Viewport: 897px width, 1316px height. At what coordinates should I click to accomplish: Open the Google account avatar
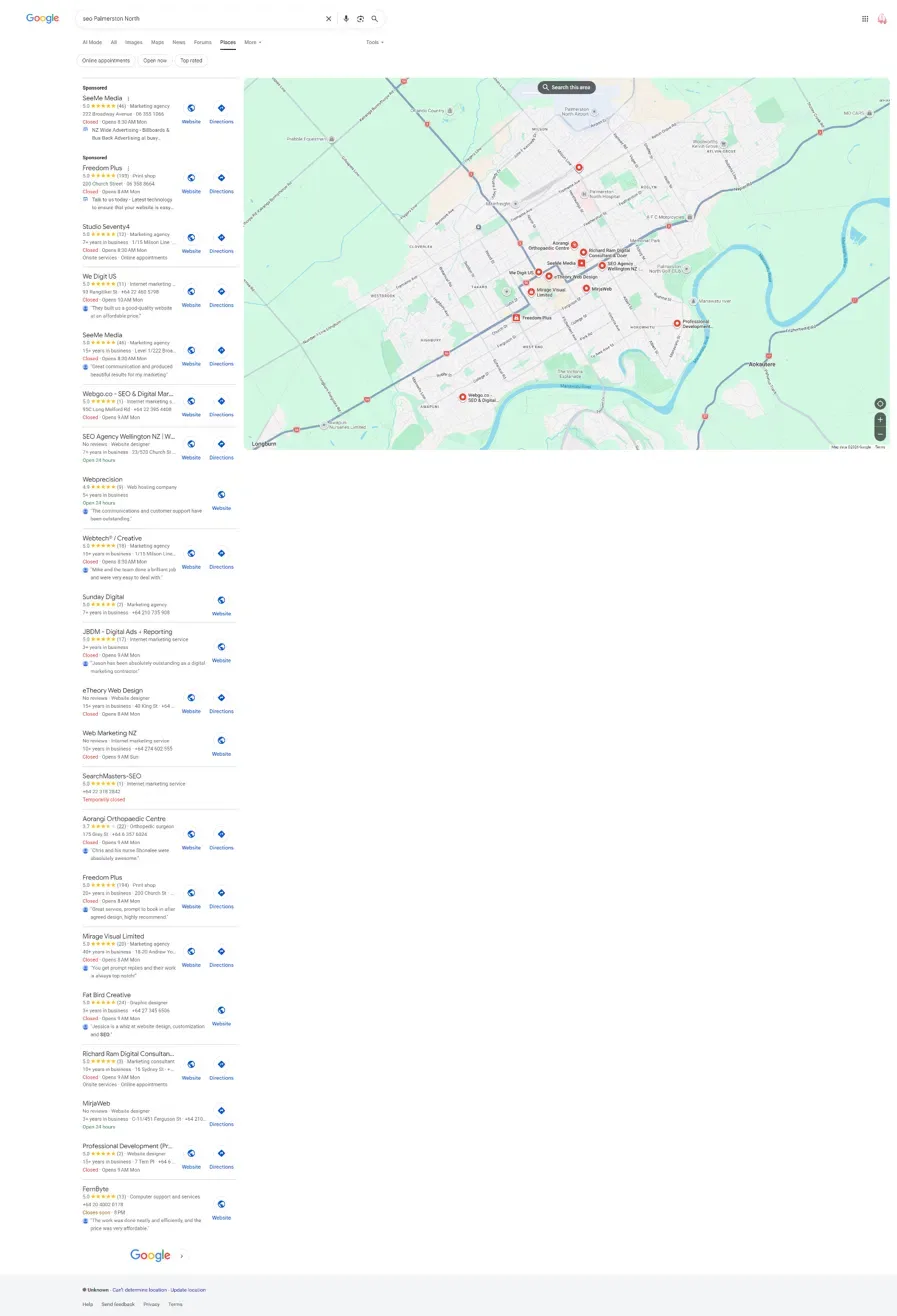coord(882,18)
